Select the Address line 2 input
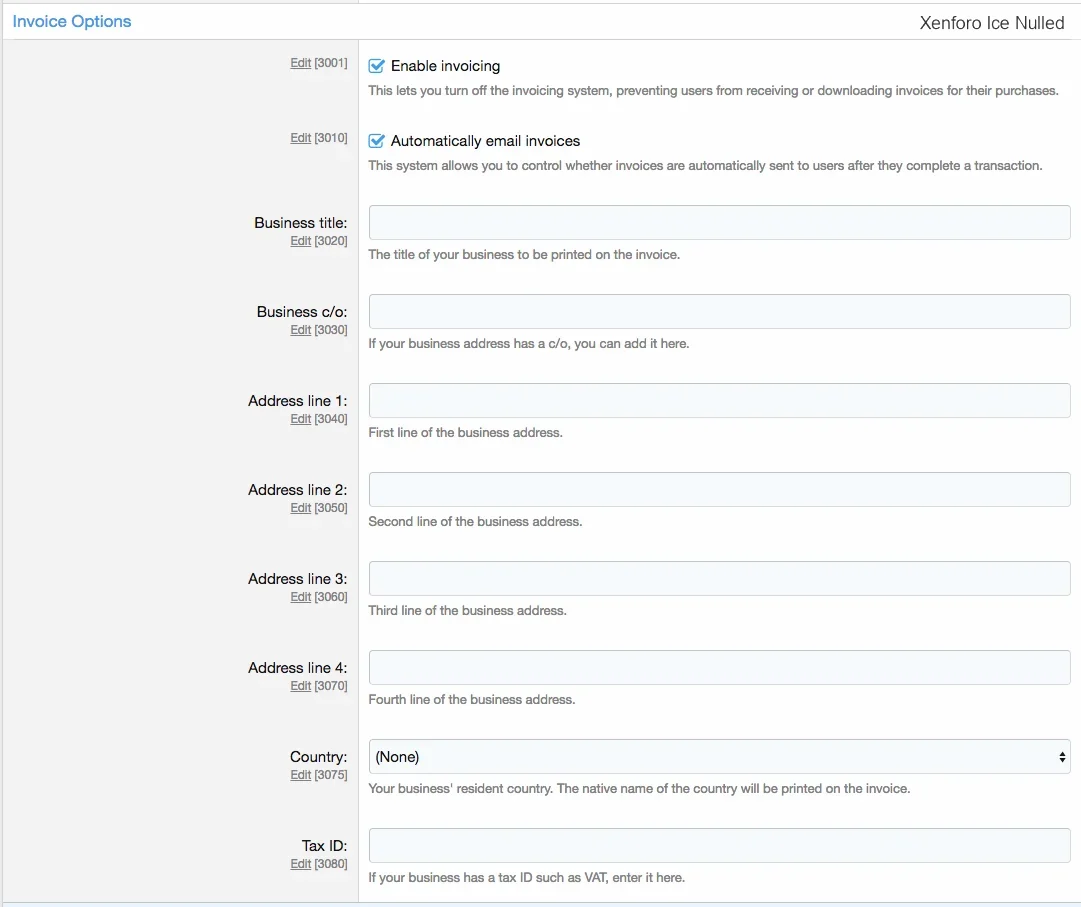 (x=719, y=490)
